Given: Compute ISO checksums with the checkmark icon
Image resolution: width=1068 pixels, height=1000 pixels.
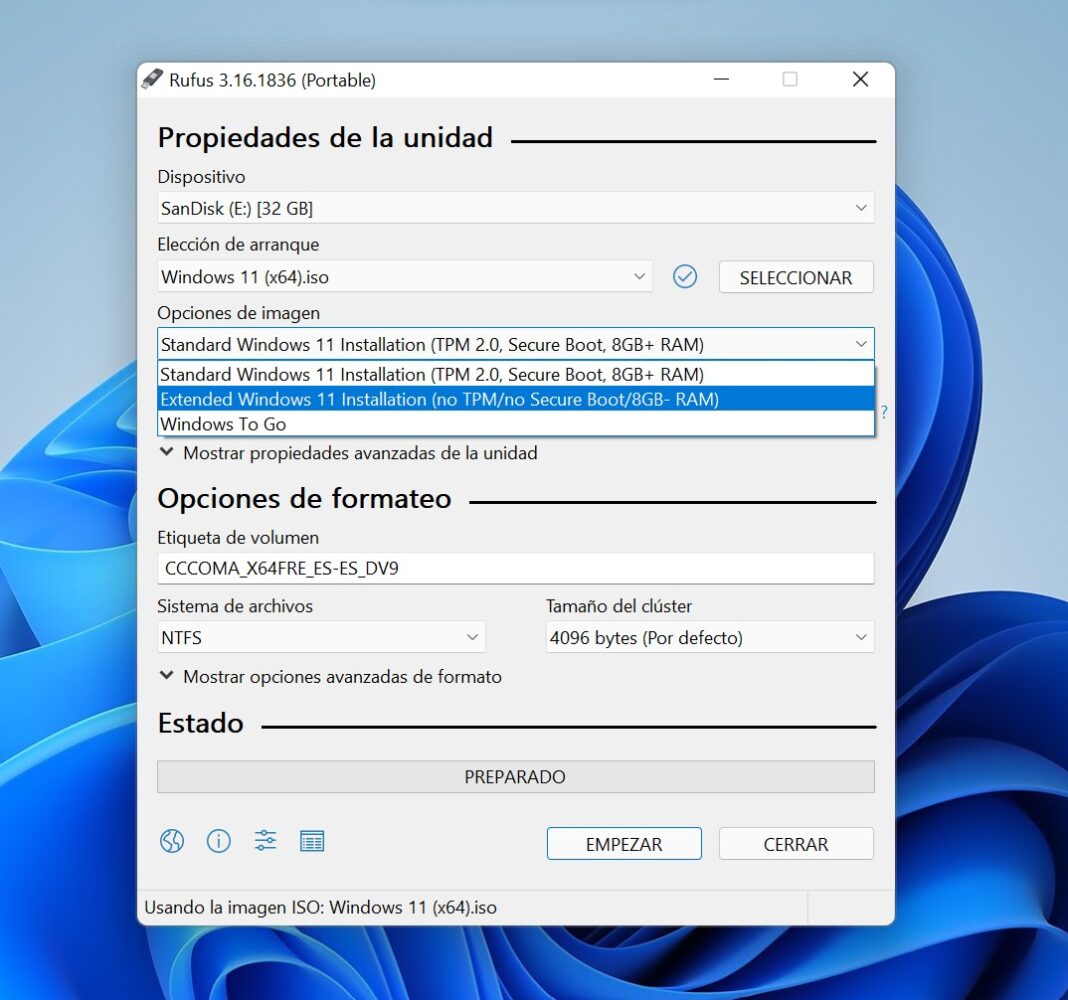Looking at the screenshot, I should click(685, 277).
